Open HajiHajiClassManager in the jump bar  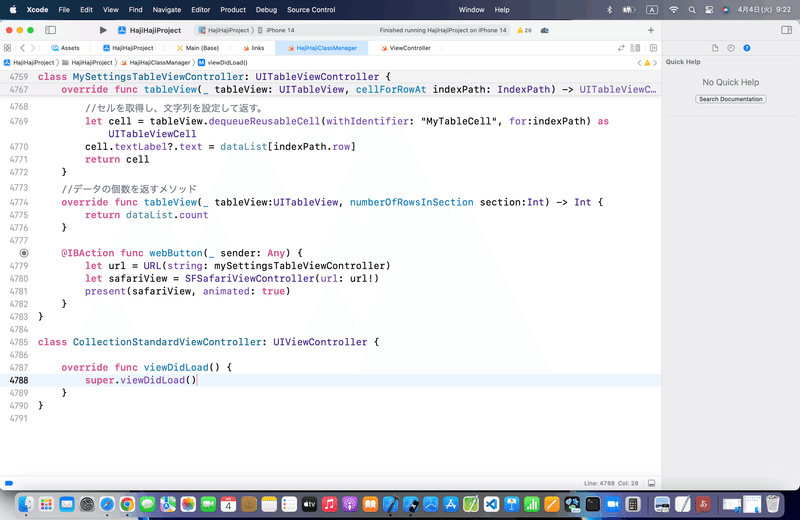(155, 63)
